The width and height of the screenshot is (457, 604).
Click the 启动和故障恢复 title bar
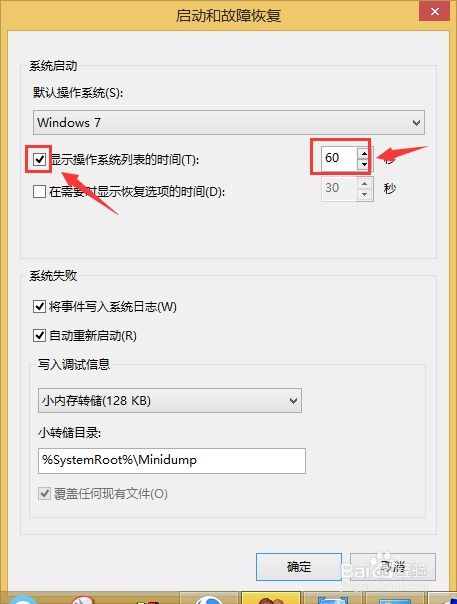tap(228, 15)
